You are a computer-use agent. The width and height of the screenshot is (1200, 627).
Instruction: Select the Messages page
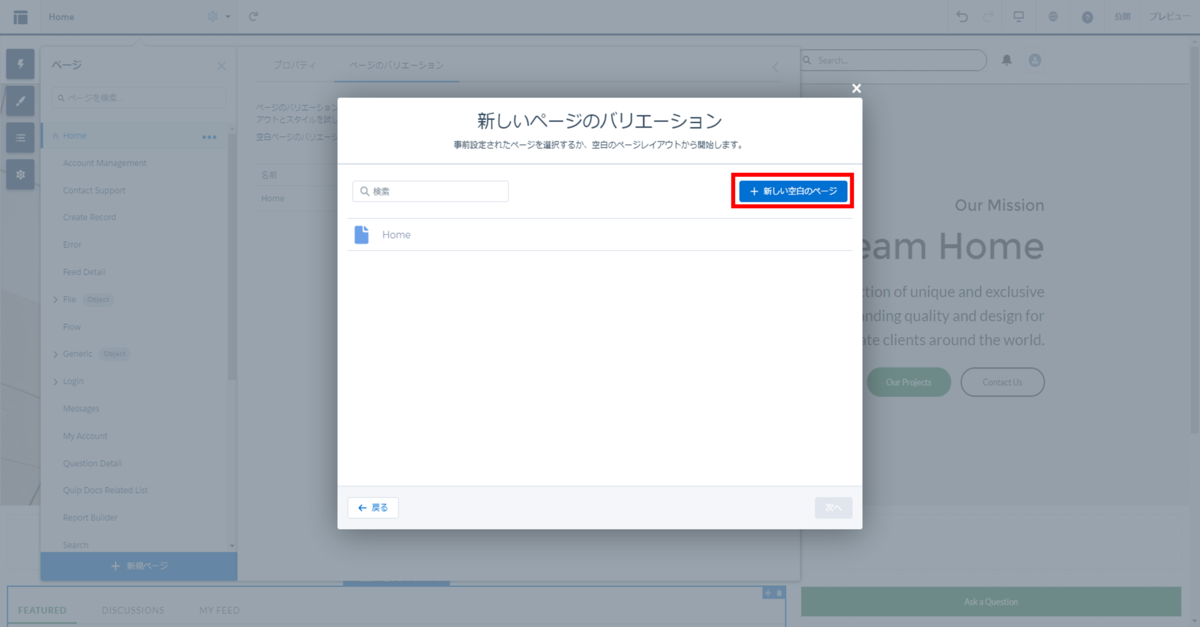click(x=81, y=408)
